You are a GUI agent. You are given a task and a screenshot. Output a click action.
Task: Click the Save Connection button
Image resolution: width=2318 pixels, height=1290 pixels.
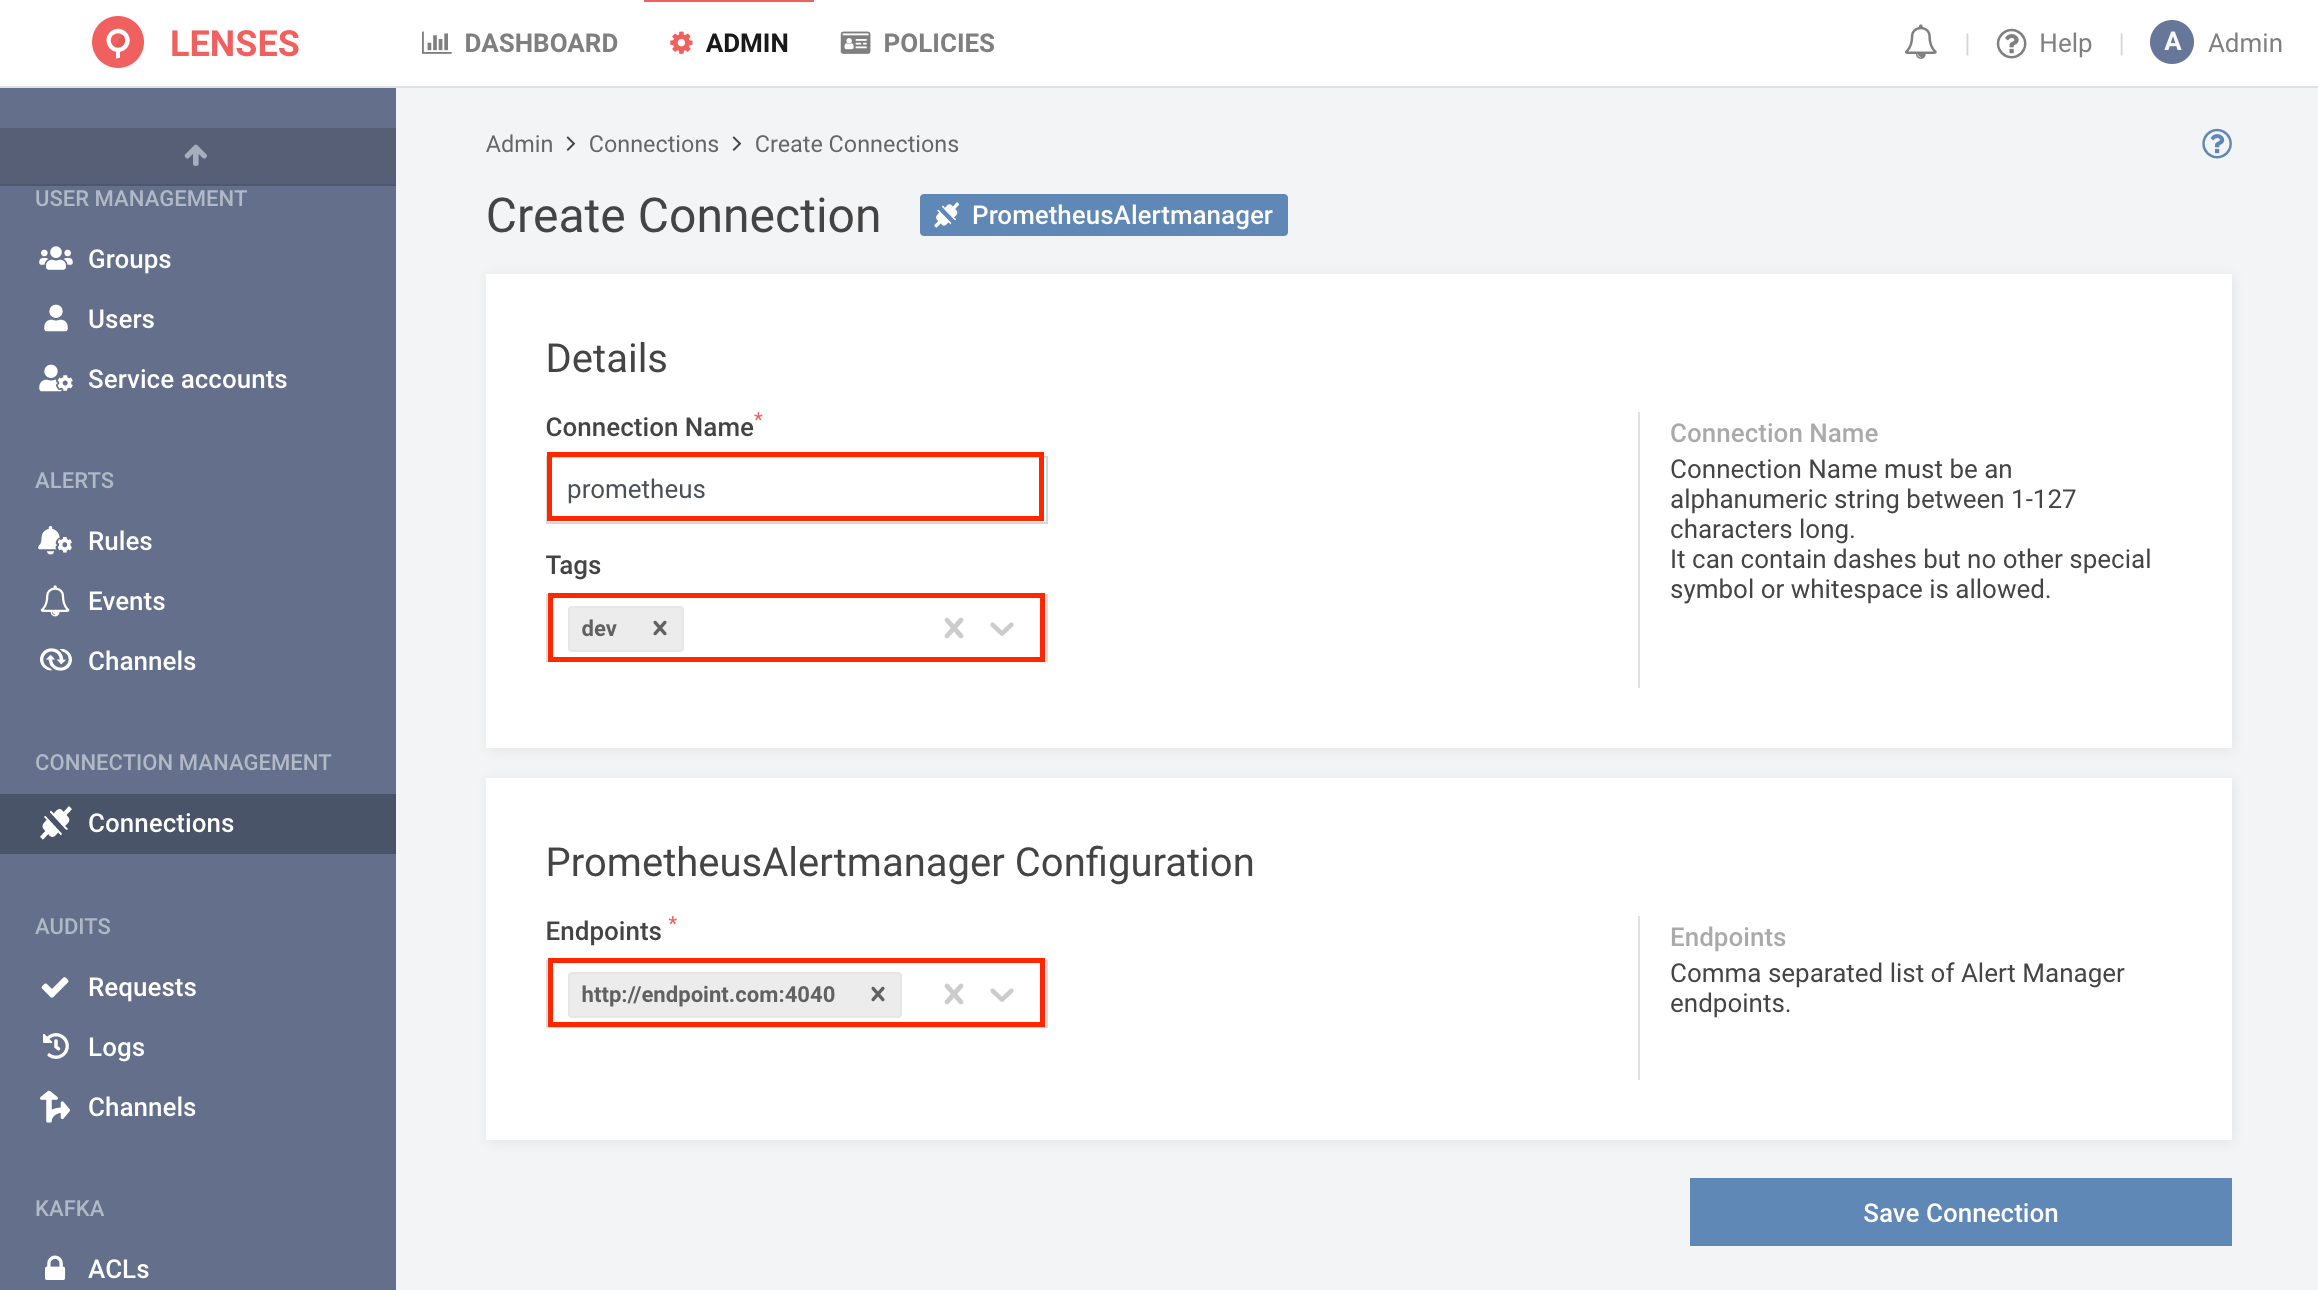click(1961, 1212)
